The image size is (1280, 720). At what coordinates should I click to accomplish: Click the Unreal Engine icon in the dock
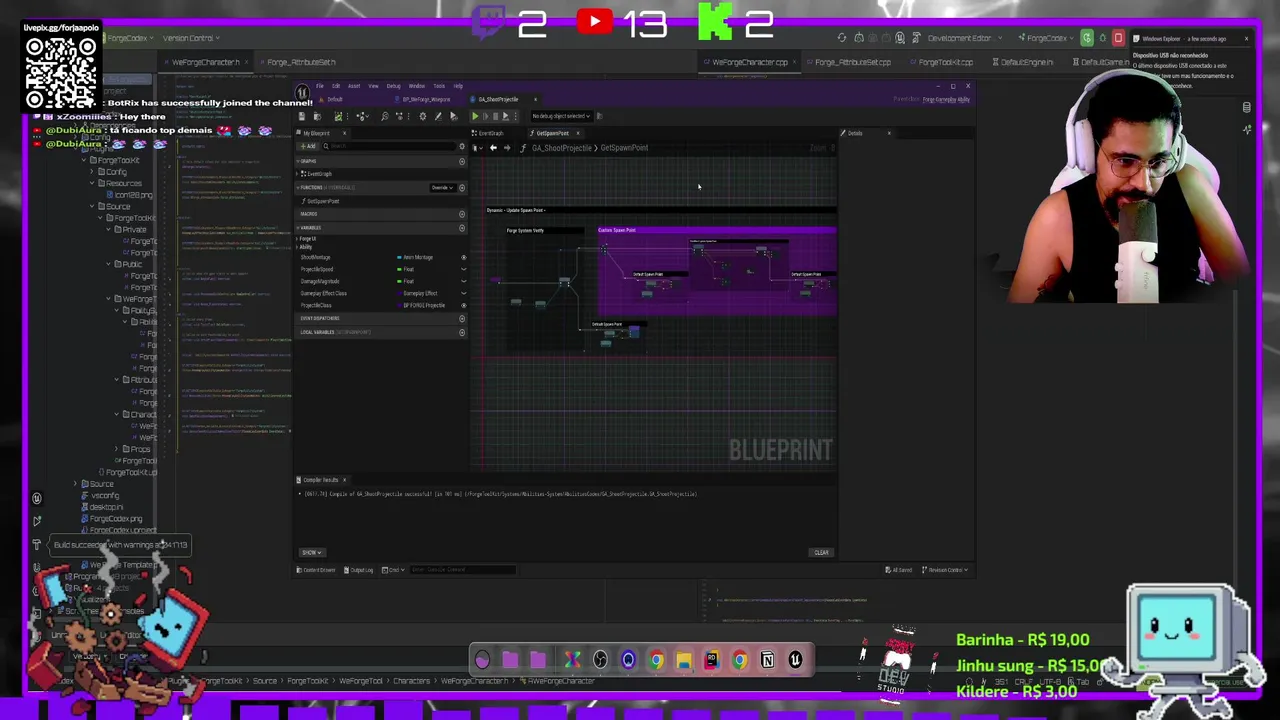[795, 660]
